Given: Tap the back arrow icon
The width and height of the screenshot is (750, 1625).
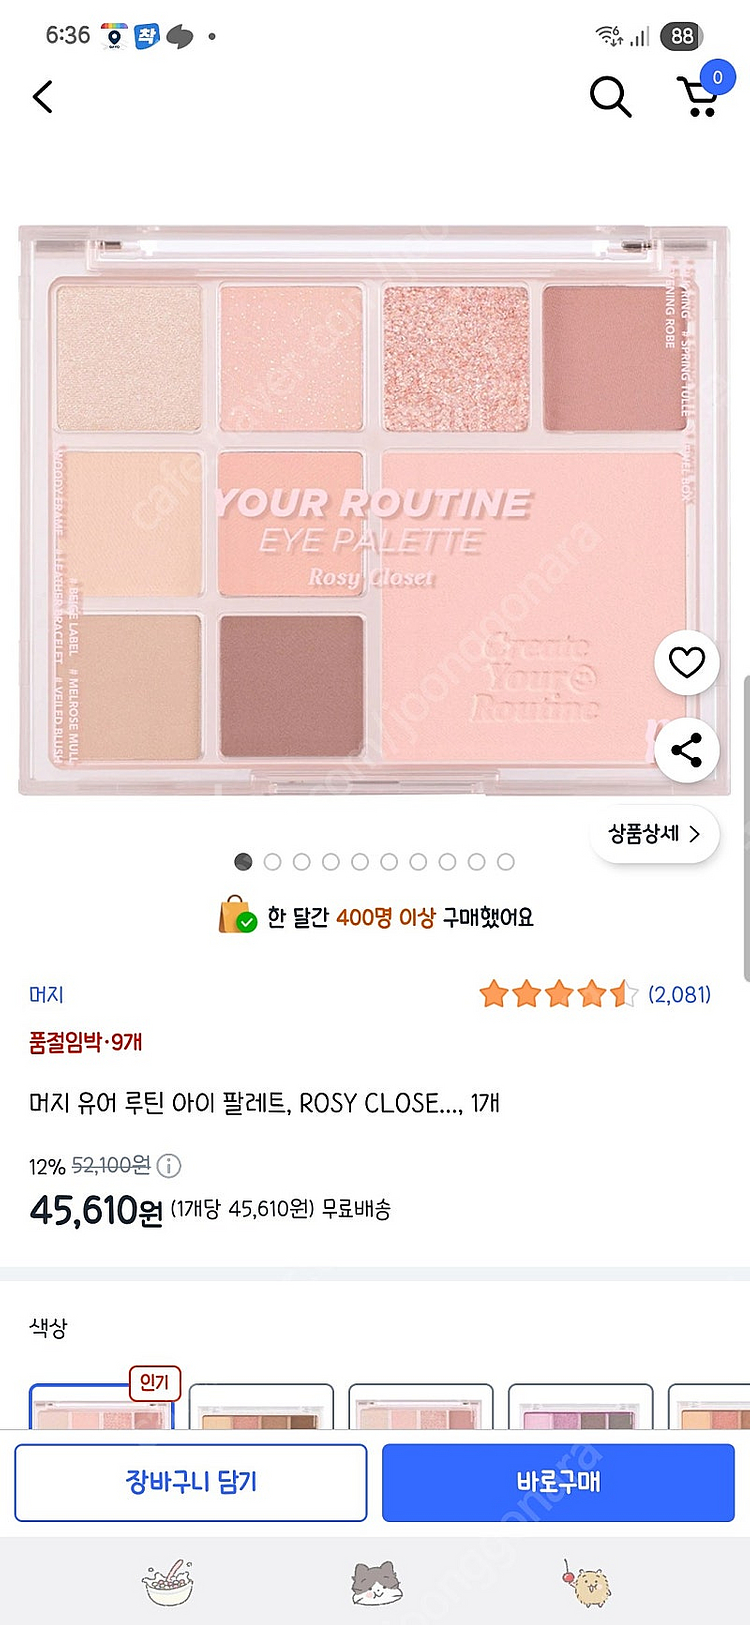Looking at the screenshot, I should point(43,97).
